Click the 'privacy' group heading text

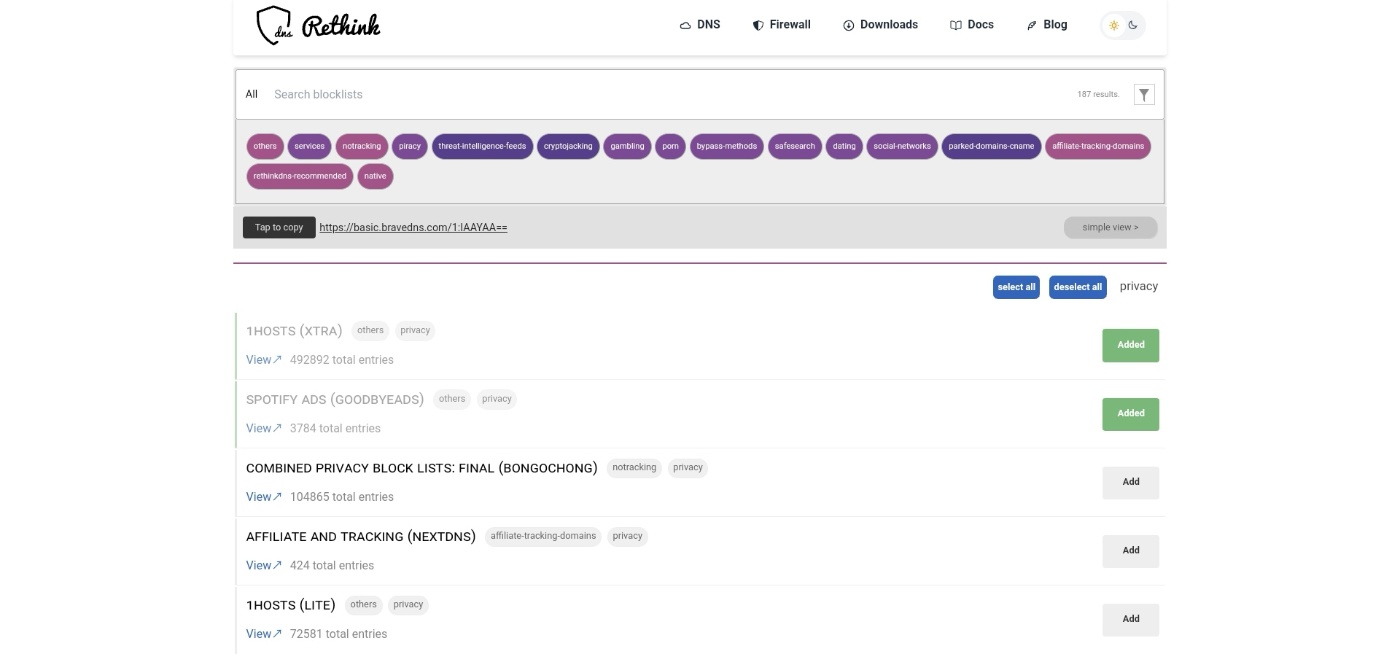click(1139, 286)
